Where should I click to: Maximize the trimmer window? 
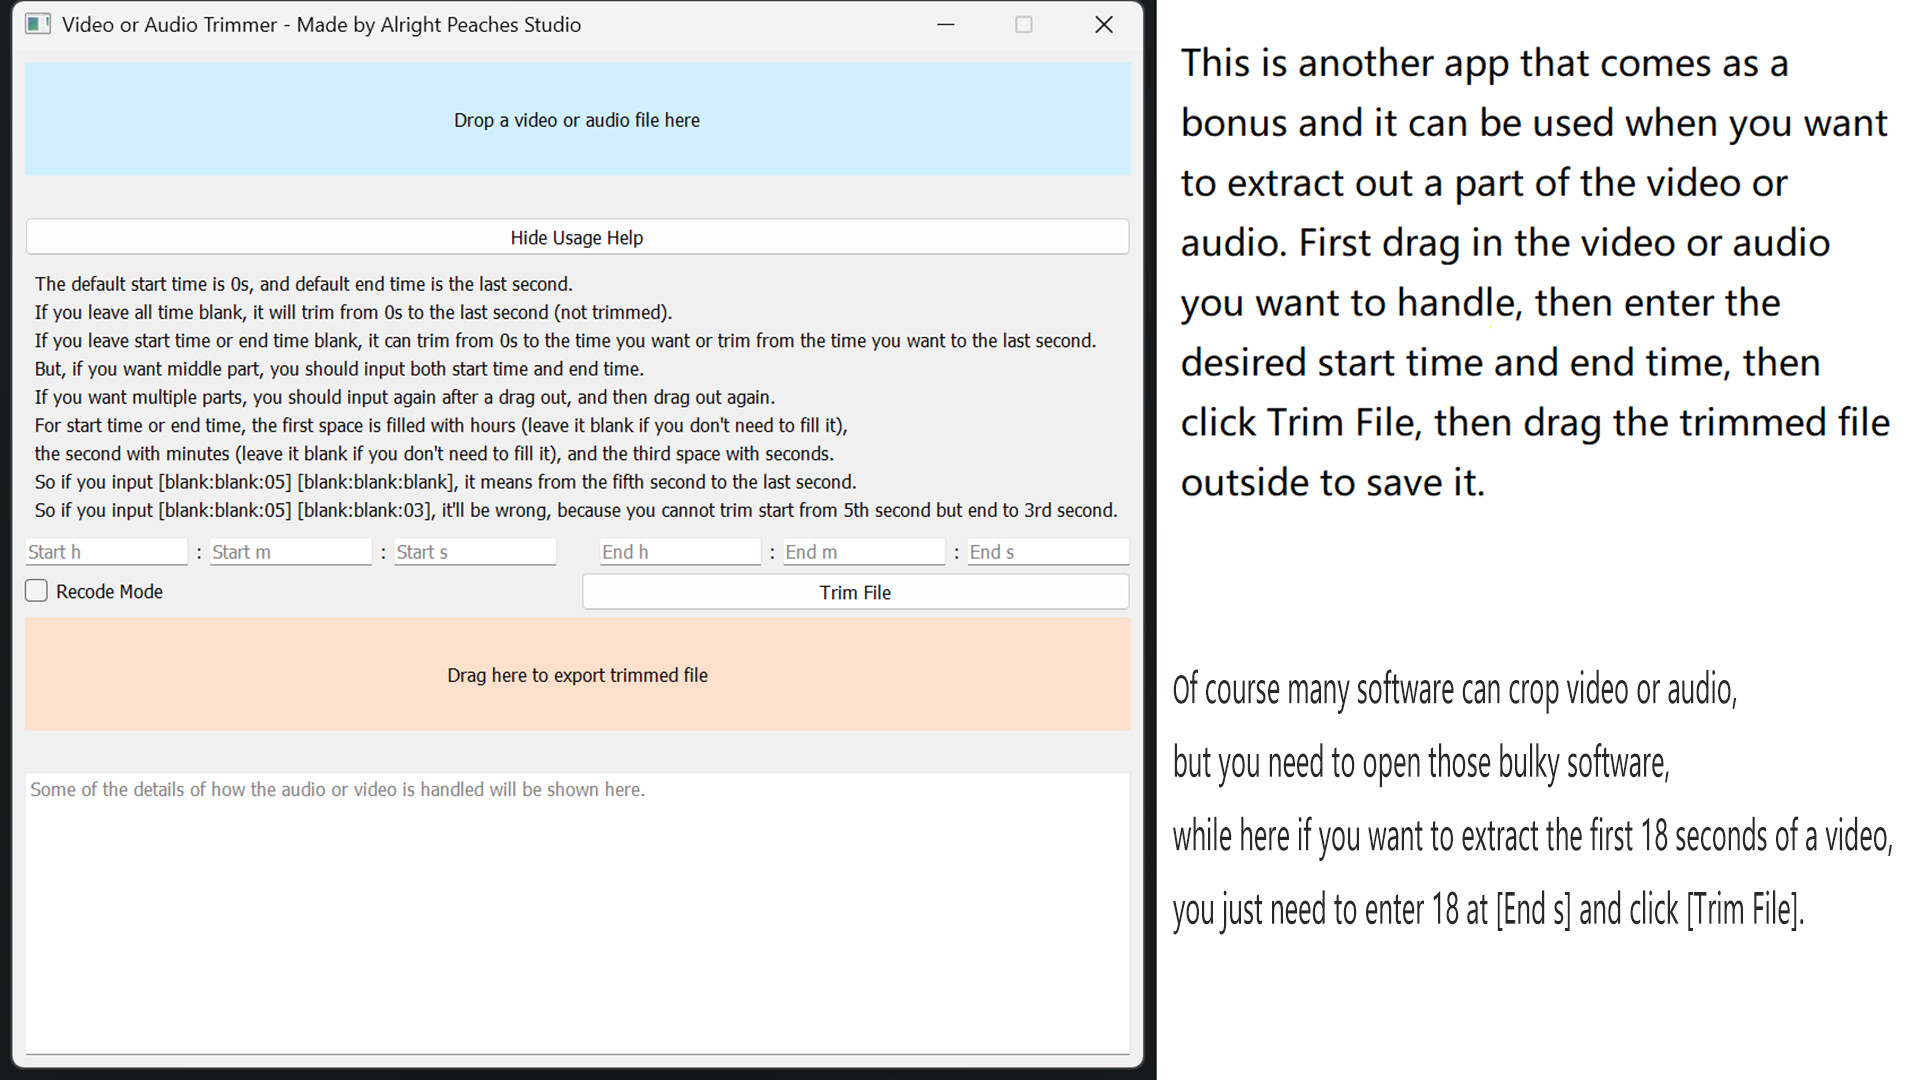pos(1024,24)
